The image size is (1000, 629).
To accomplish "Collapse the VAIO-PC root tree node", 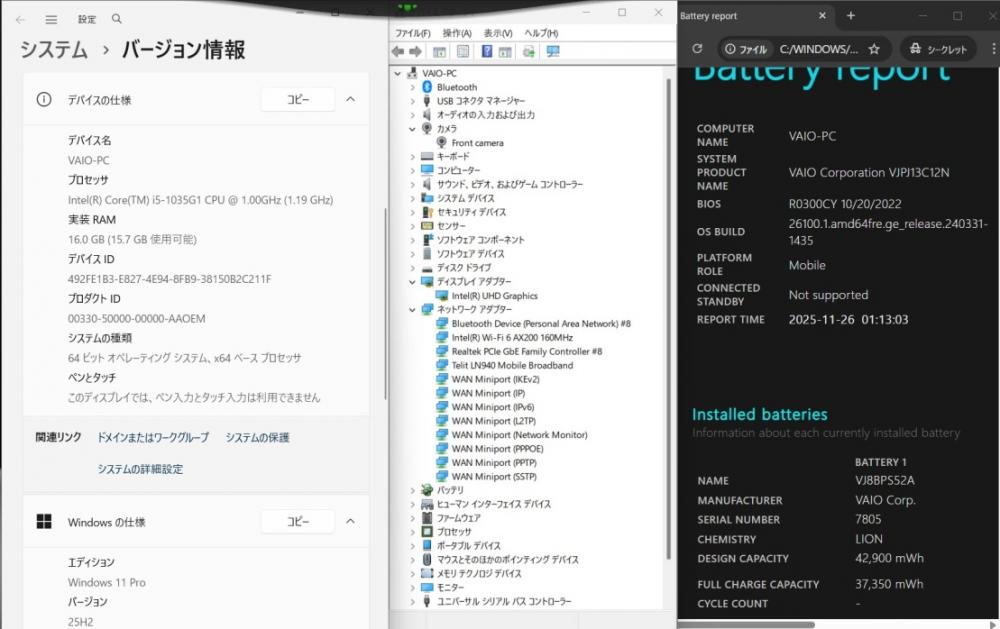I will 398,73.
